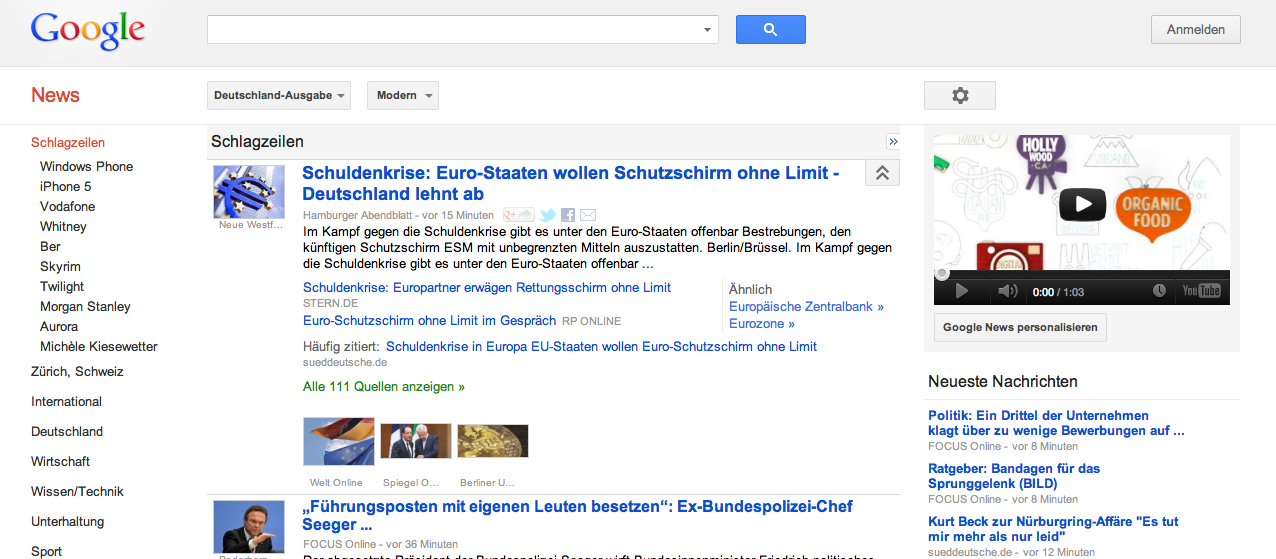Share the Schuldenkrise story on Twitter

[x=548, y=215]
